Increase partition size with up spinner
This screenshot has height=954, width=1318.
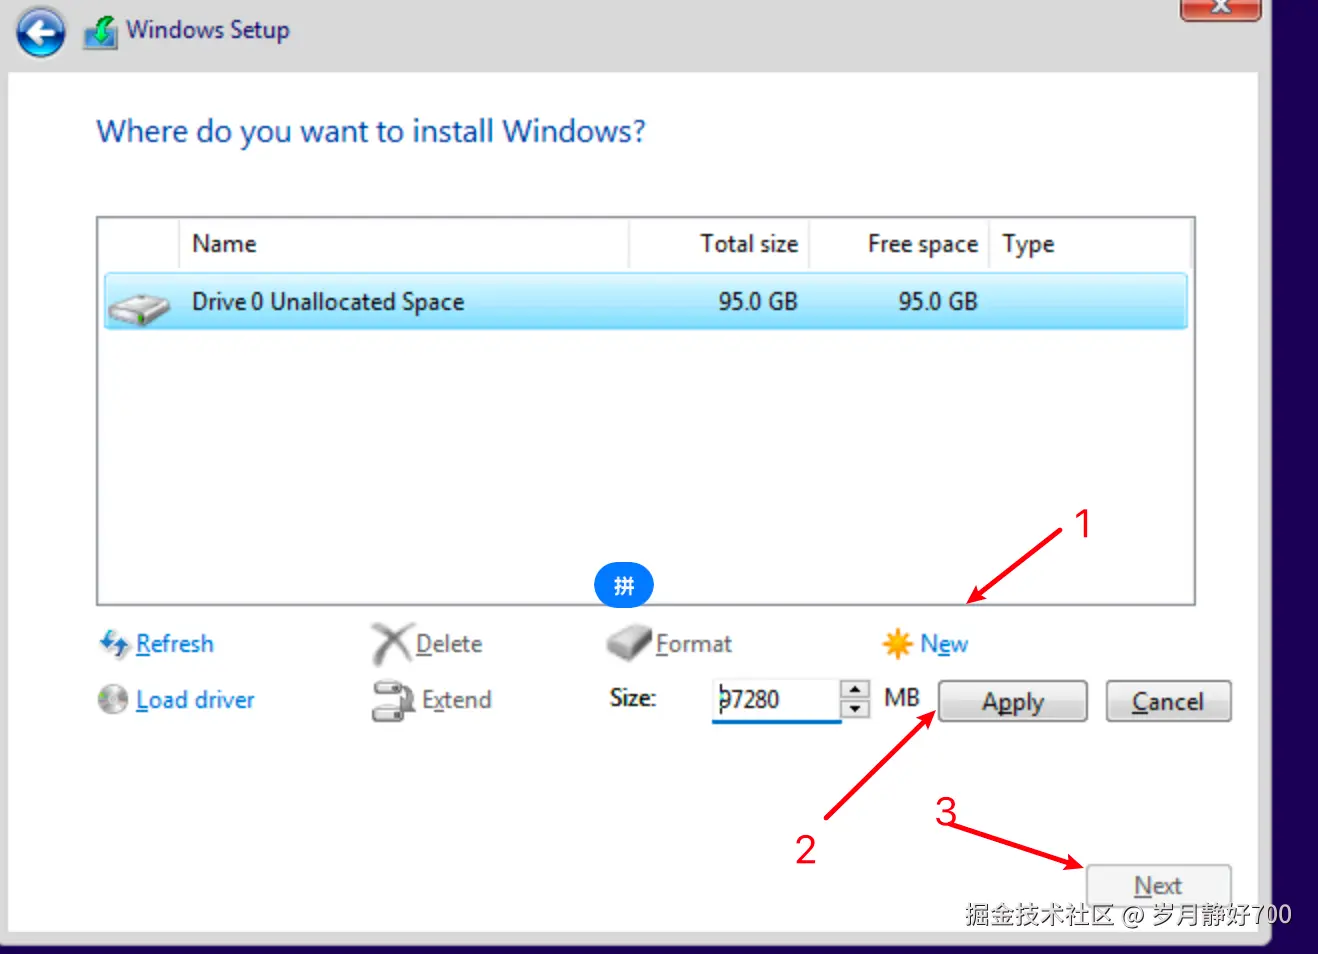click(855, 689)
